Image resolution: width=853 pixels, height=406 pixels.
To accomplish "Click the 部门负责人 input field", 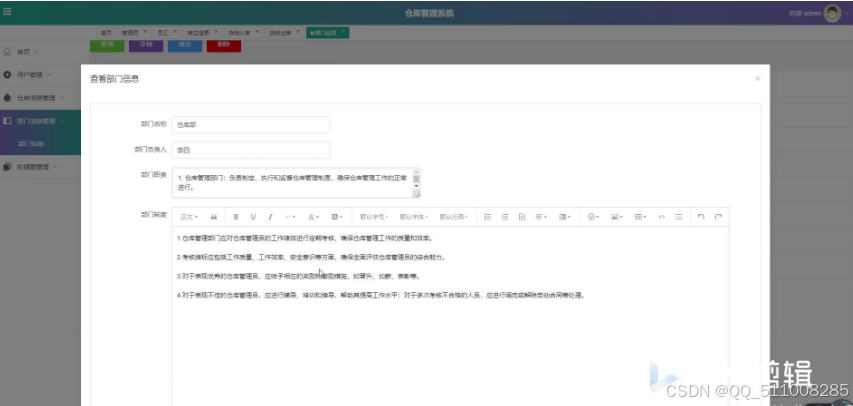I will pos(251,150).
